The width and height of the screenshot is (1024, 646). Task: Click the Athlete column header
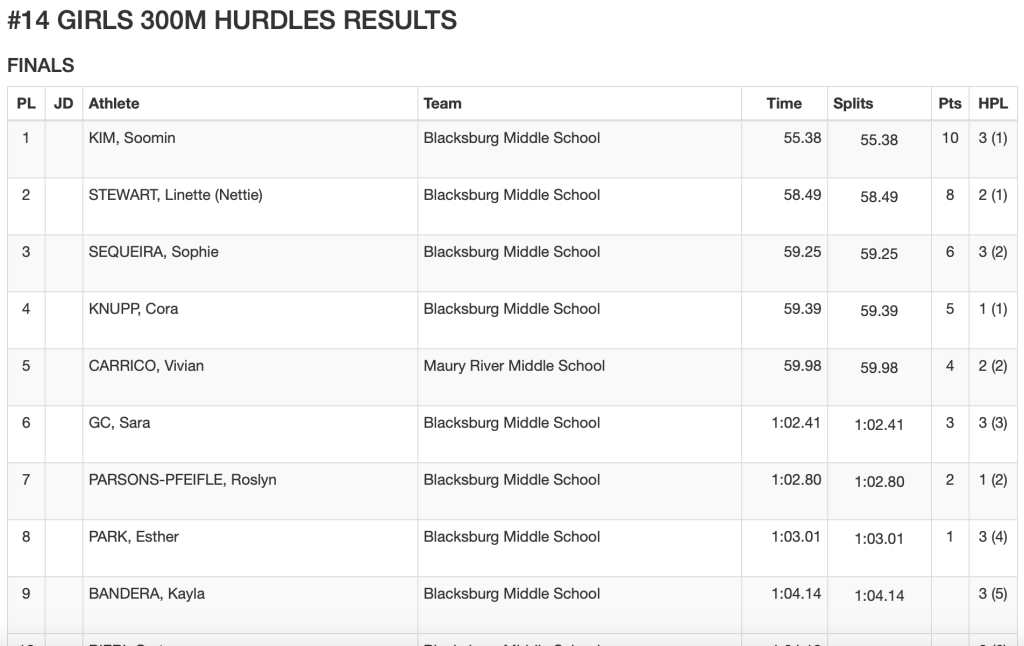114,103
